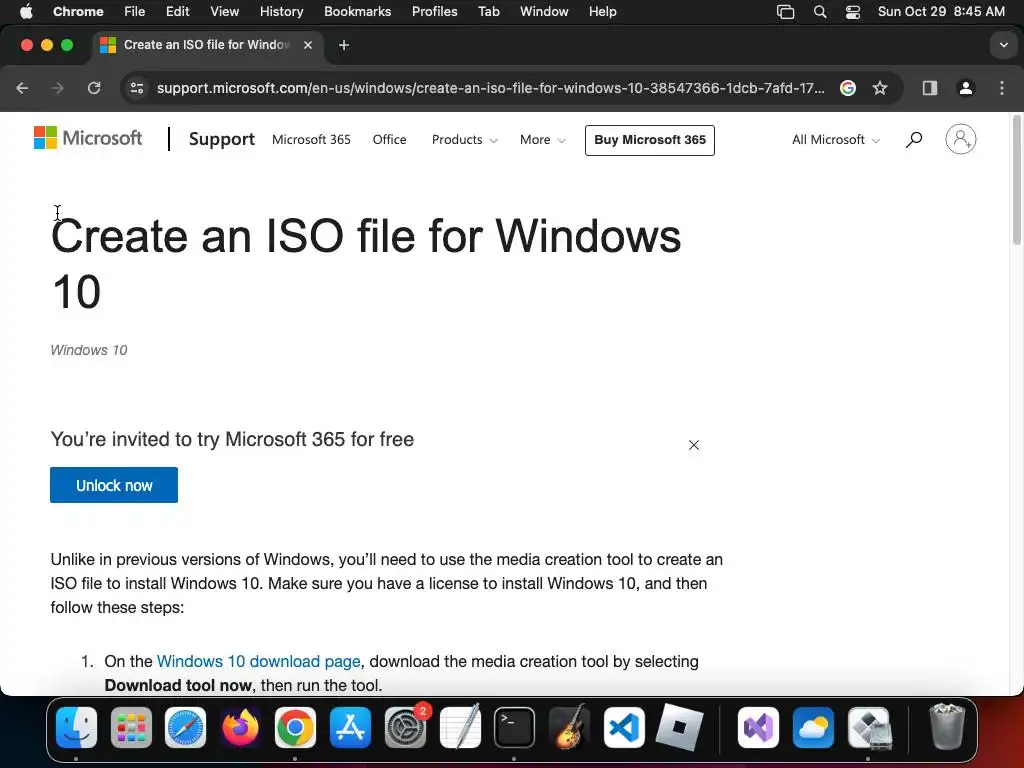Open Microsoft site search magnifier
Viewport: 1024px width, 768px height.
pos(914,140)
